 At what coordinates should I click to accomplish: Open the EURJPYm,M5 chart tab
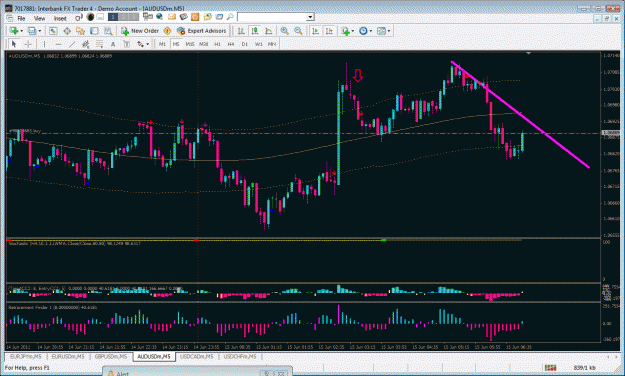tap(26, 356)
